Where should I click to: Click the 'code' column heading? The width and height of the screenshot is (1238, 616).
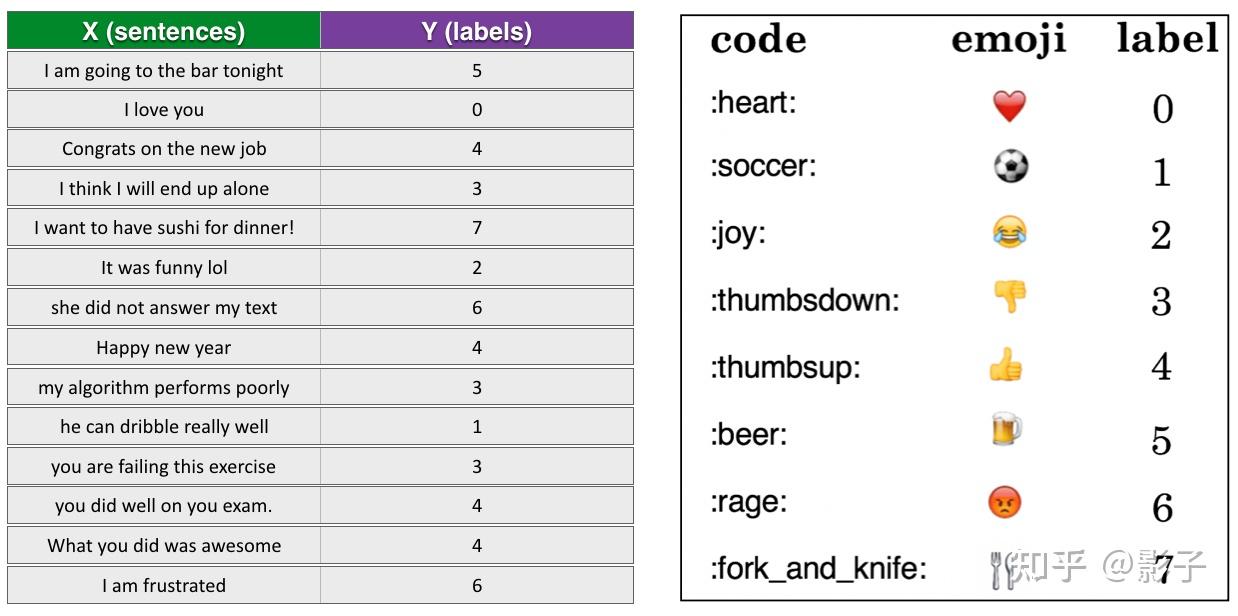pyautogui.click(x=758, y=40)
